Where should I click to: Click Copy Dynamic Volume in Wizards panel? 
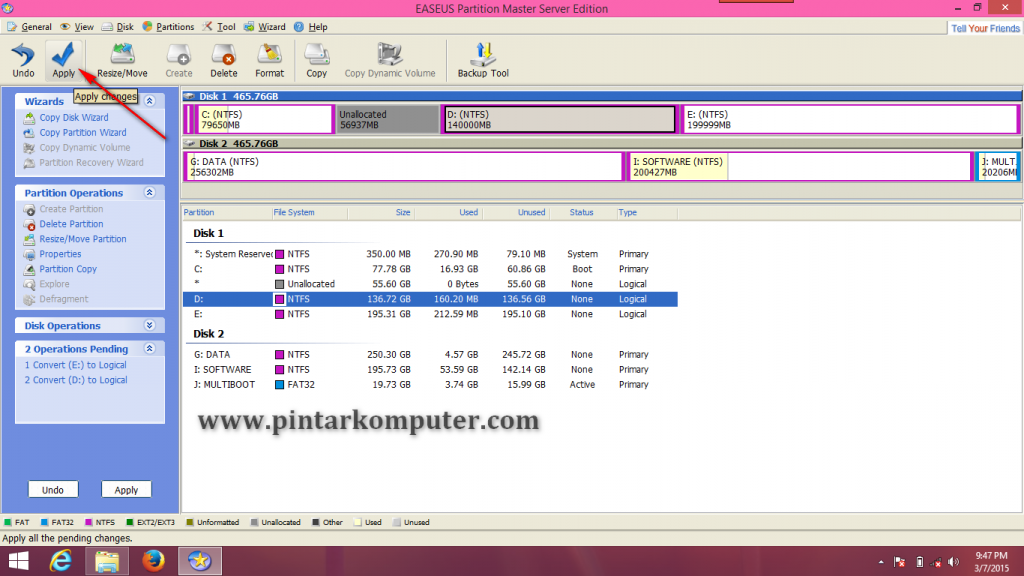76,148
